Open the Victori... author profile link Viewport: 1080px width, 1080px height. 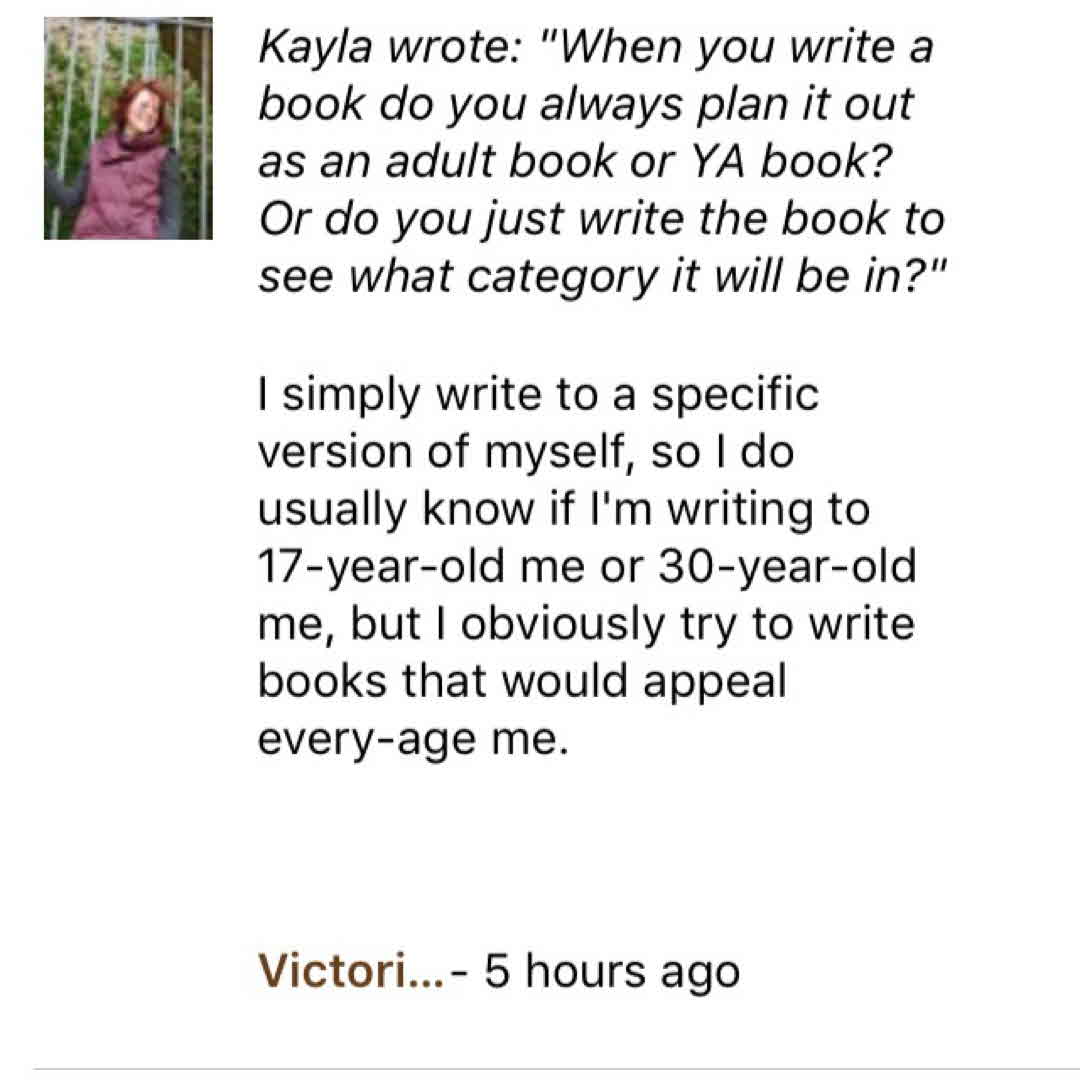[350, 970]
